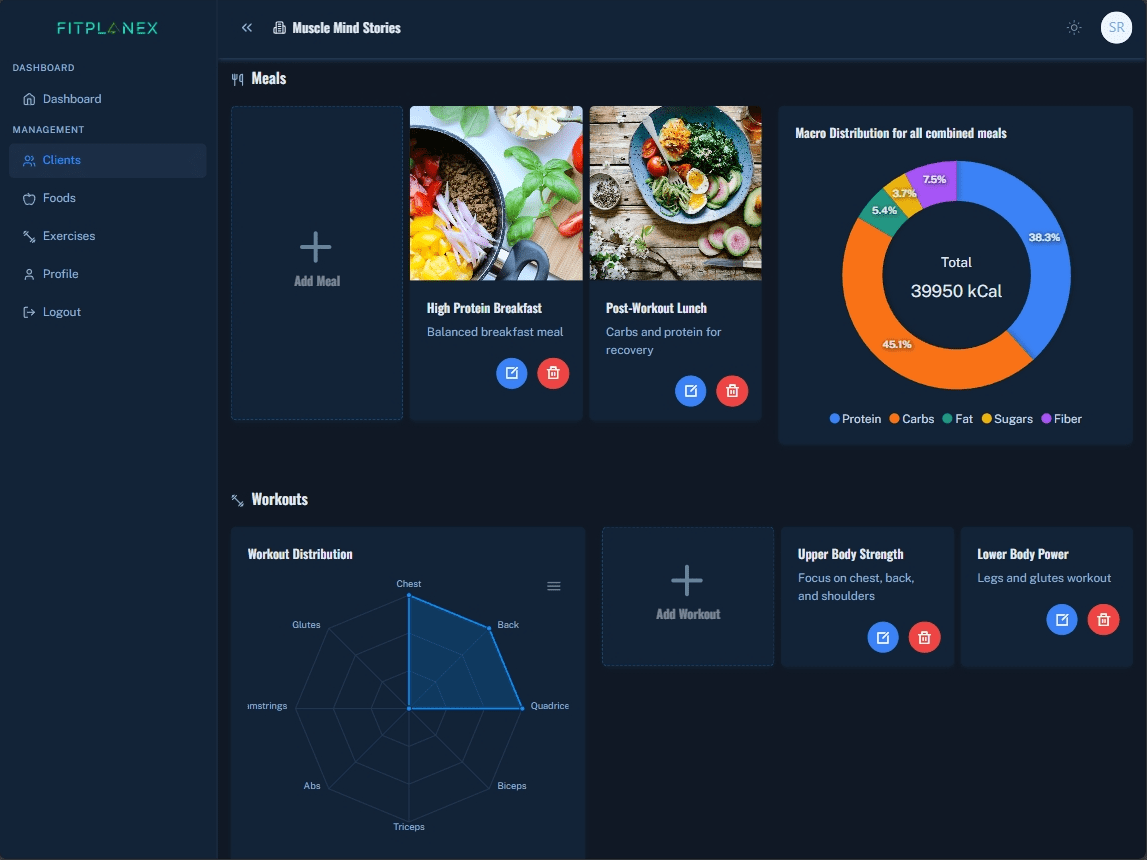Delete the Lower Body Power workout
Screen dimensions: 1147x860
(x=1103, y=620)
